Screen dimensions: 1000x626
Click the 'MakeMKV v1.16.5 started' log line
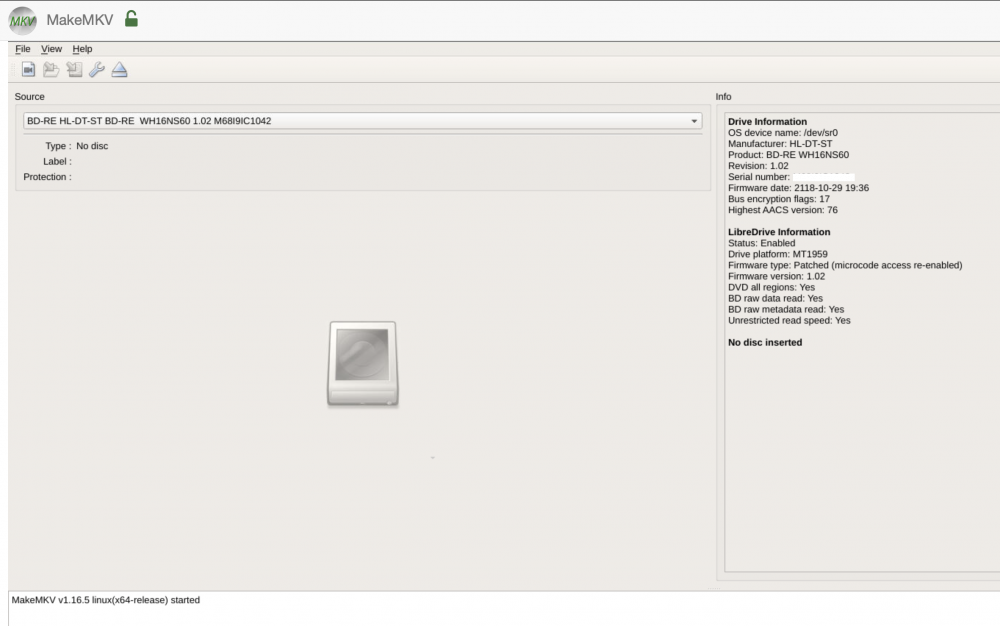[106, 600]
